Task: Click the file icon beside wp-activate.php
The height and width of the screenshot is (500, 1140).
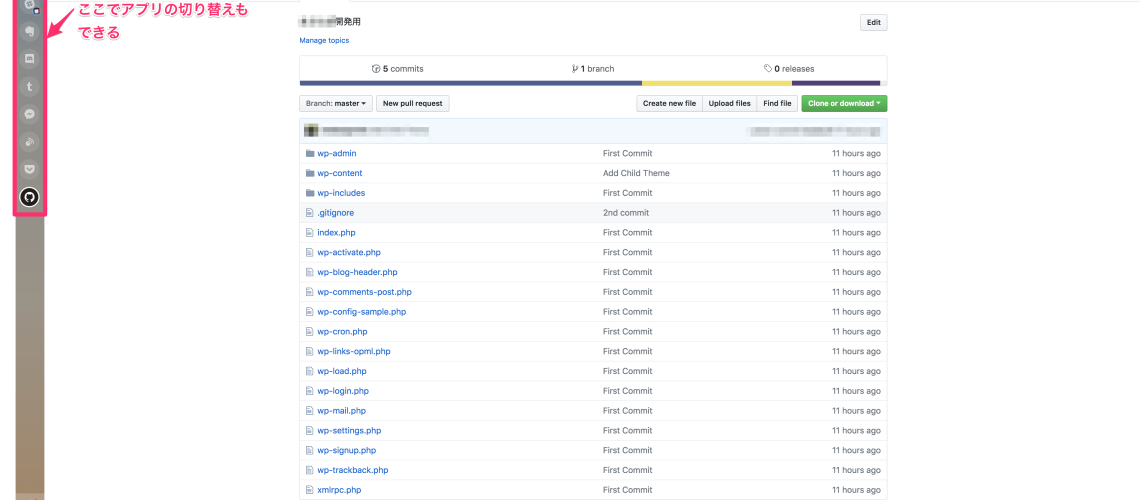Action: [x=310, y=252]
